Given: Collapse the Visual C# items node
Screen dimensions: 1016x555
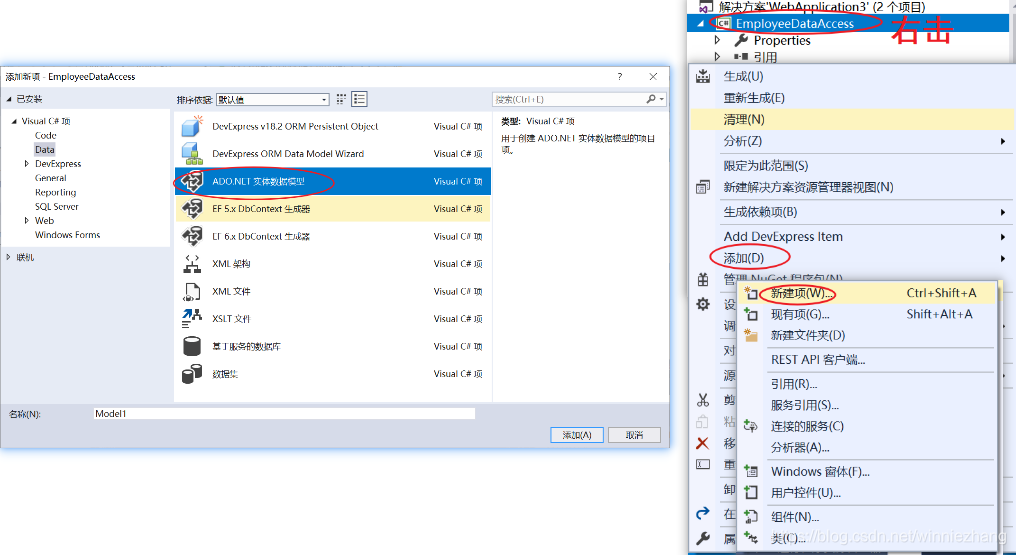Looking at the screenshot, I should coord(14,121).
